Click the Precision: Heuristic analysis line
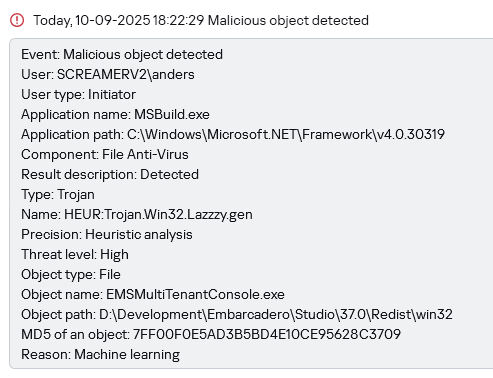The image size is (493, 378). pyautogui.click(x=107, y=234)
